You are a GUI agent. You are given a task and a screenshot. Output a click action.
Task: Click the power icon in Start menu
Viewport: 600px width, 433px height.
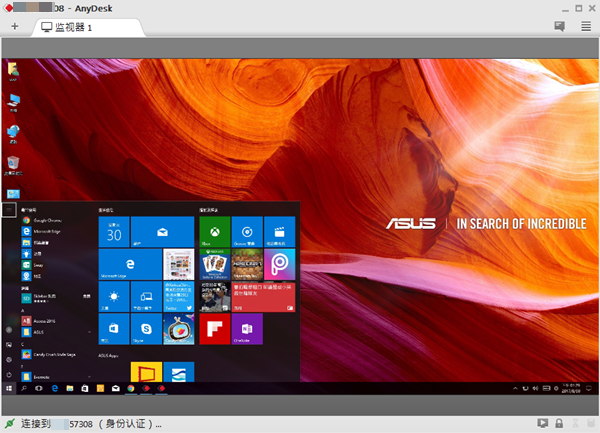(9, 374)
